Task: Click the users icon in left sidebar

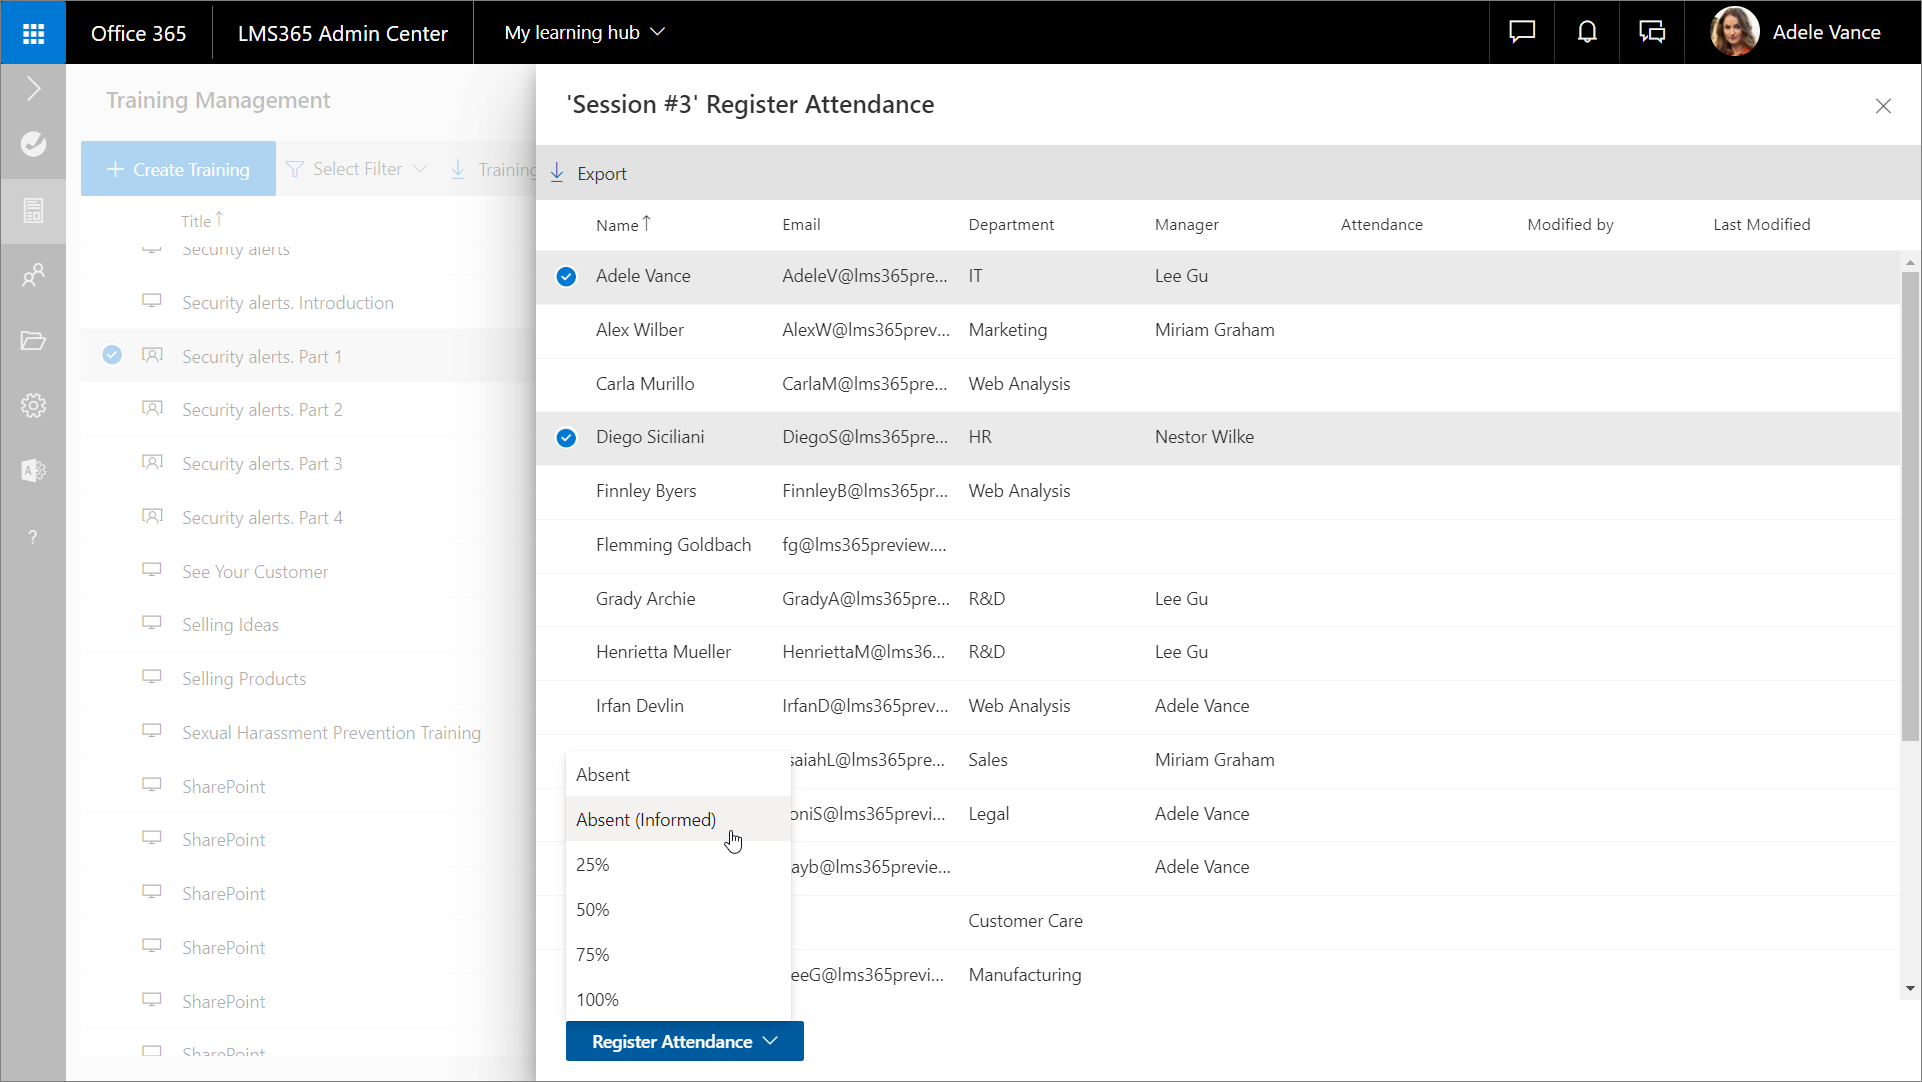Action: [33, 274]
